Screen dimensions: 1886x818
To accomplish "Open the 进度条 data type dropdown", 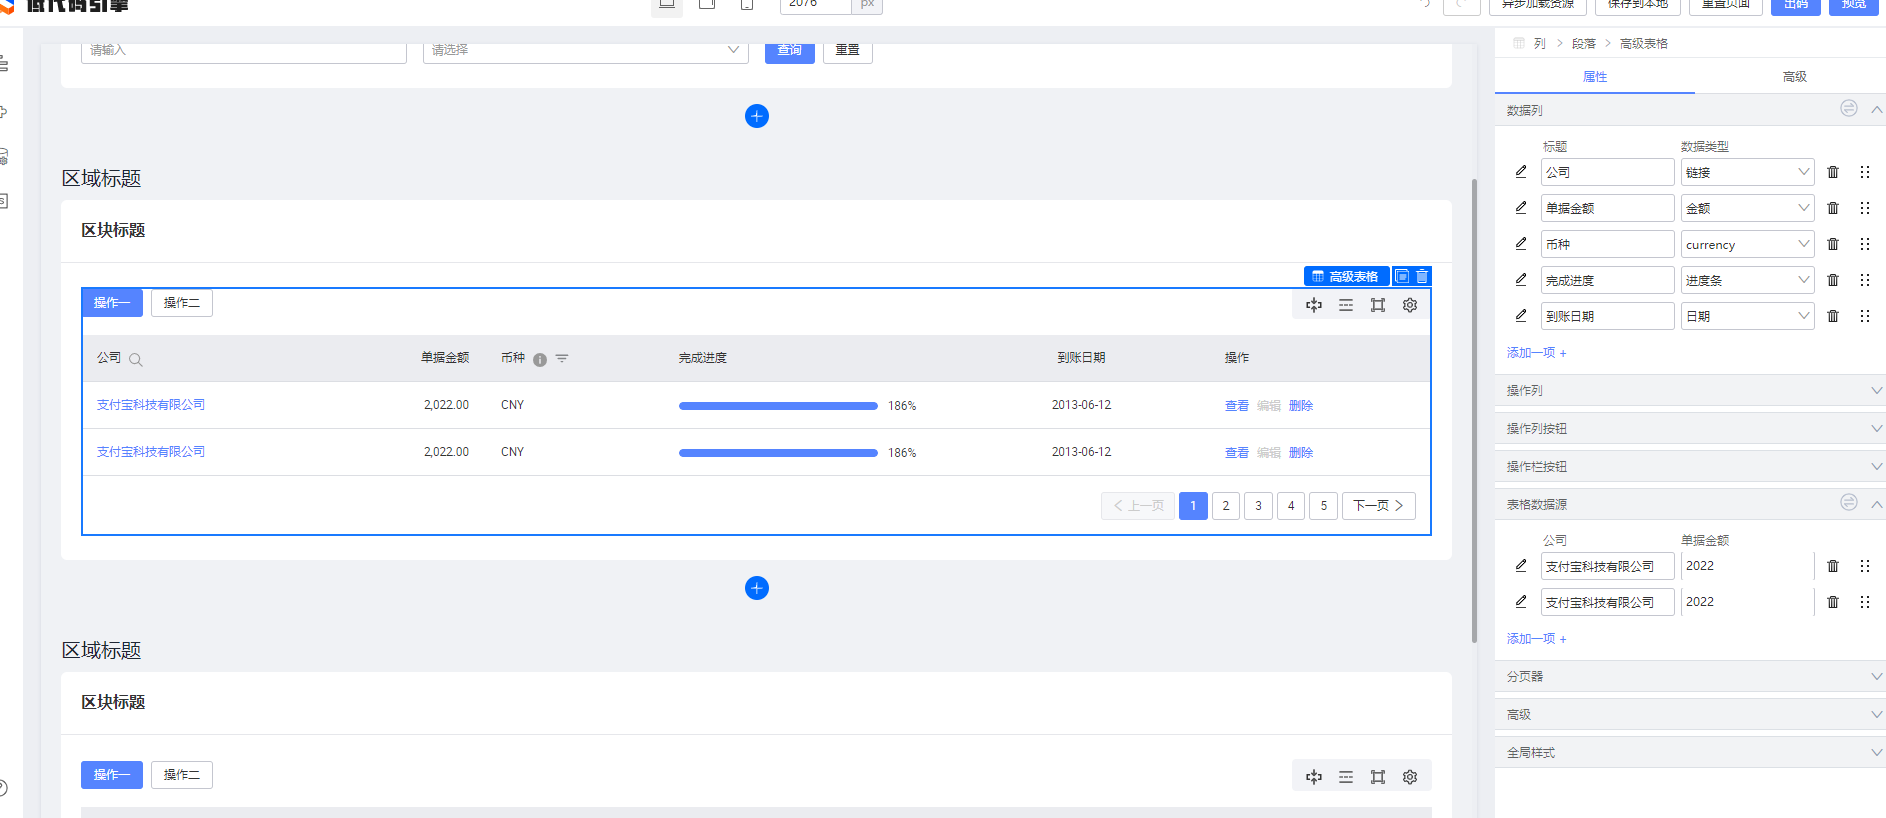I will click(x=1747, y=280).
